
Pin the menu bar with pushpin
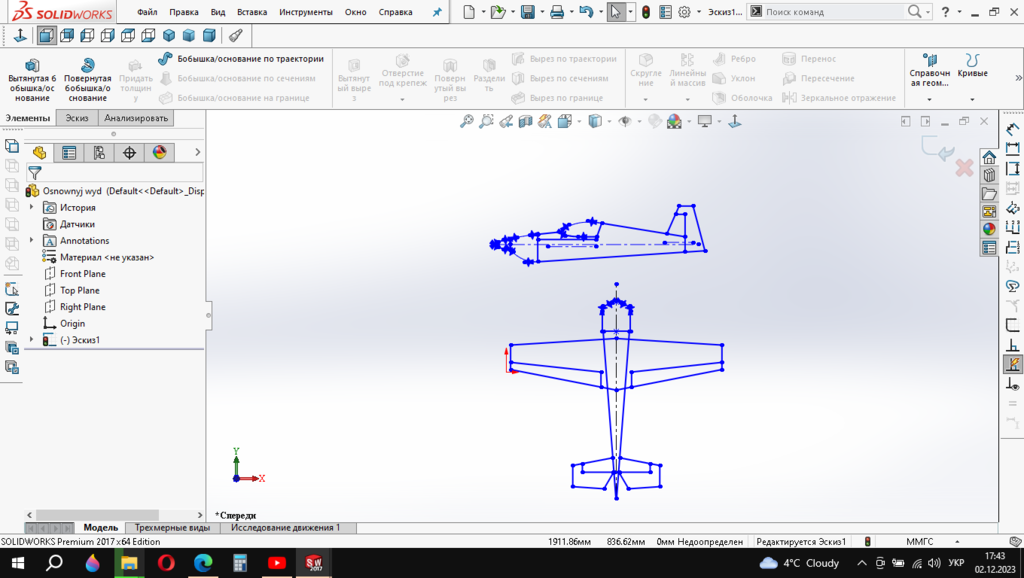click(x=436, y=12)
